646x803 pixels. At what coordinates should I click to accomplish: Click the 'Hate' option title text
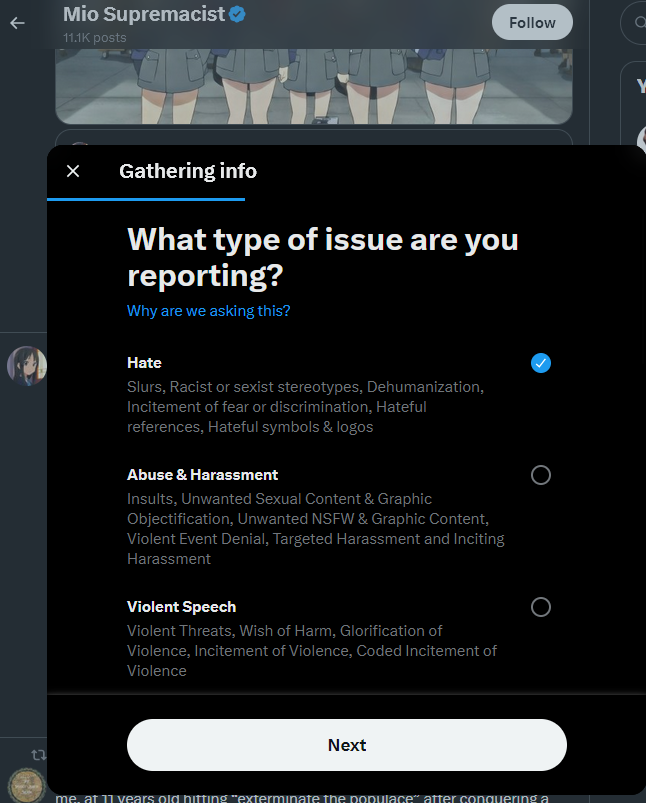(x=144, y=363)
